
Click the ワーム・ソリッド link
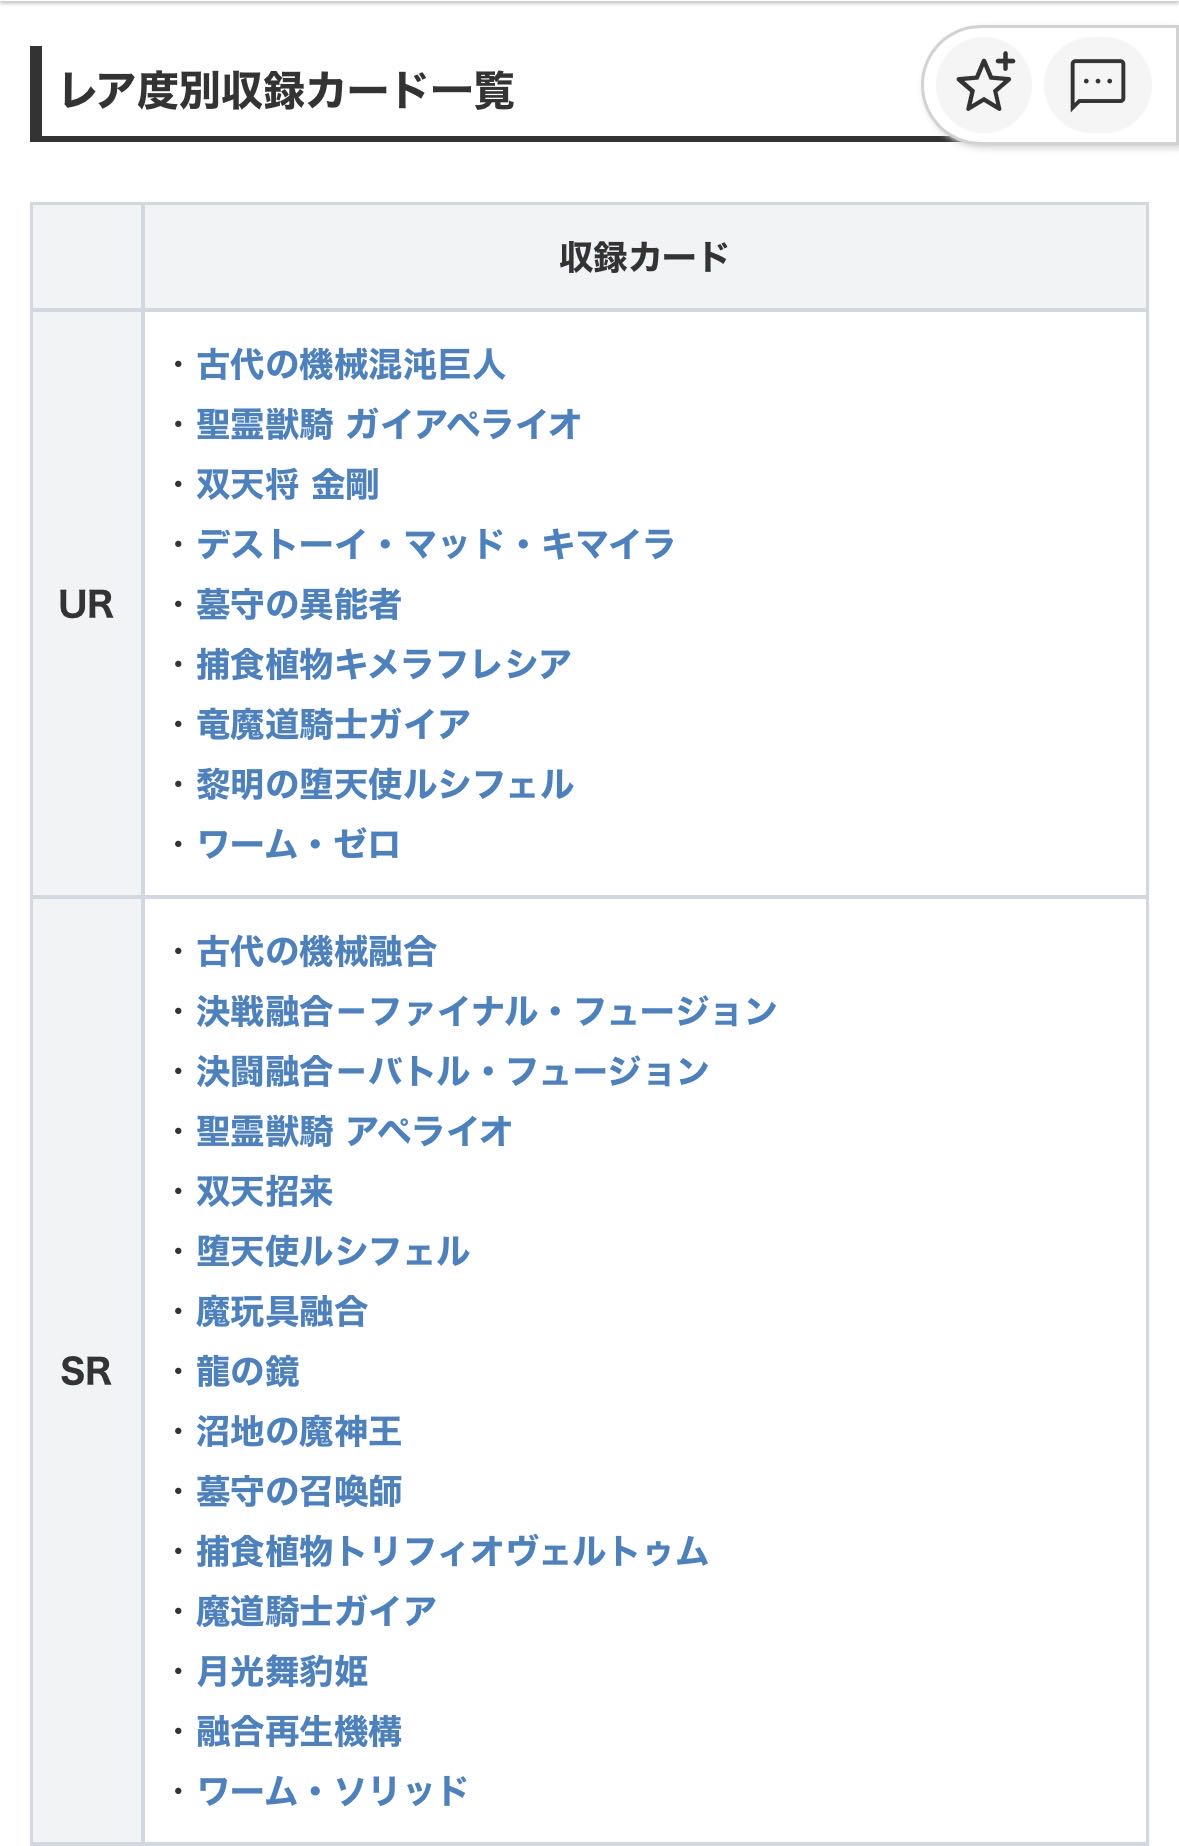click(333, 1791)
